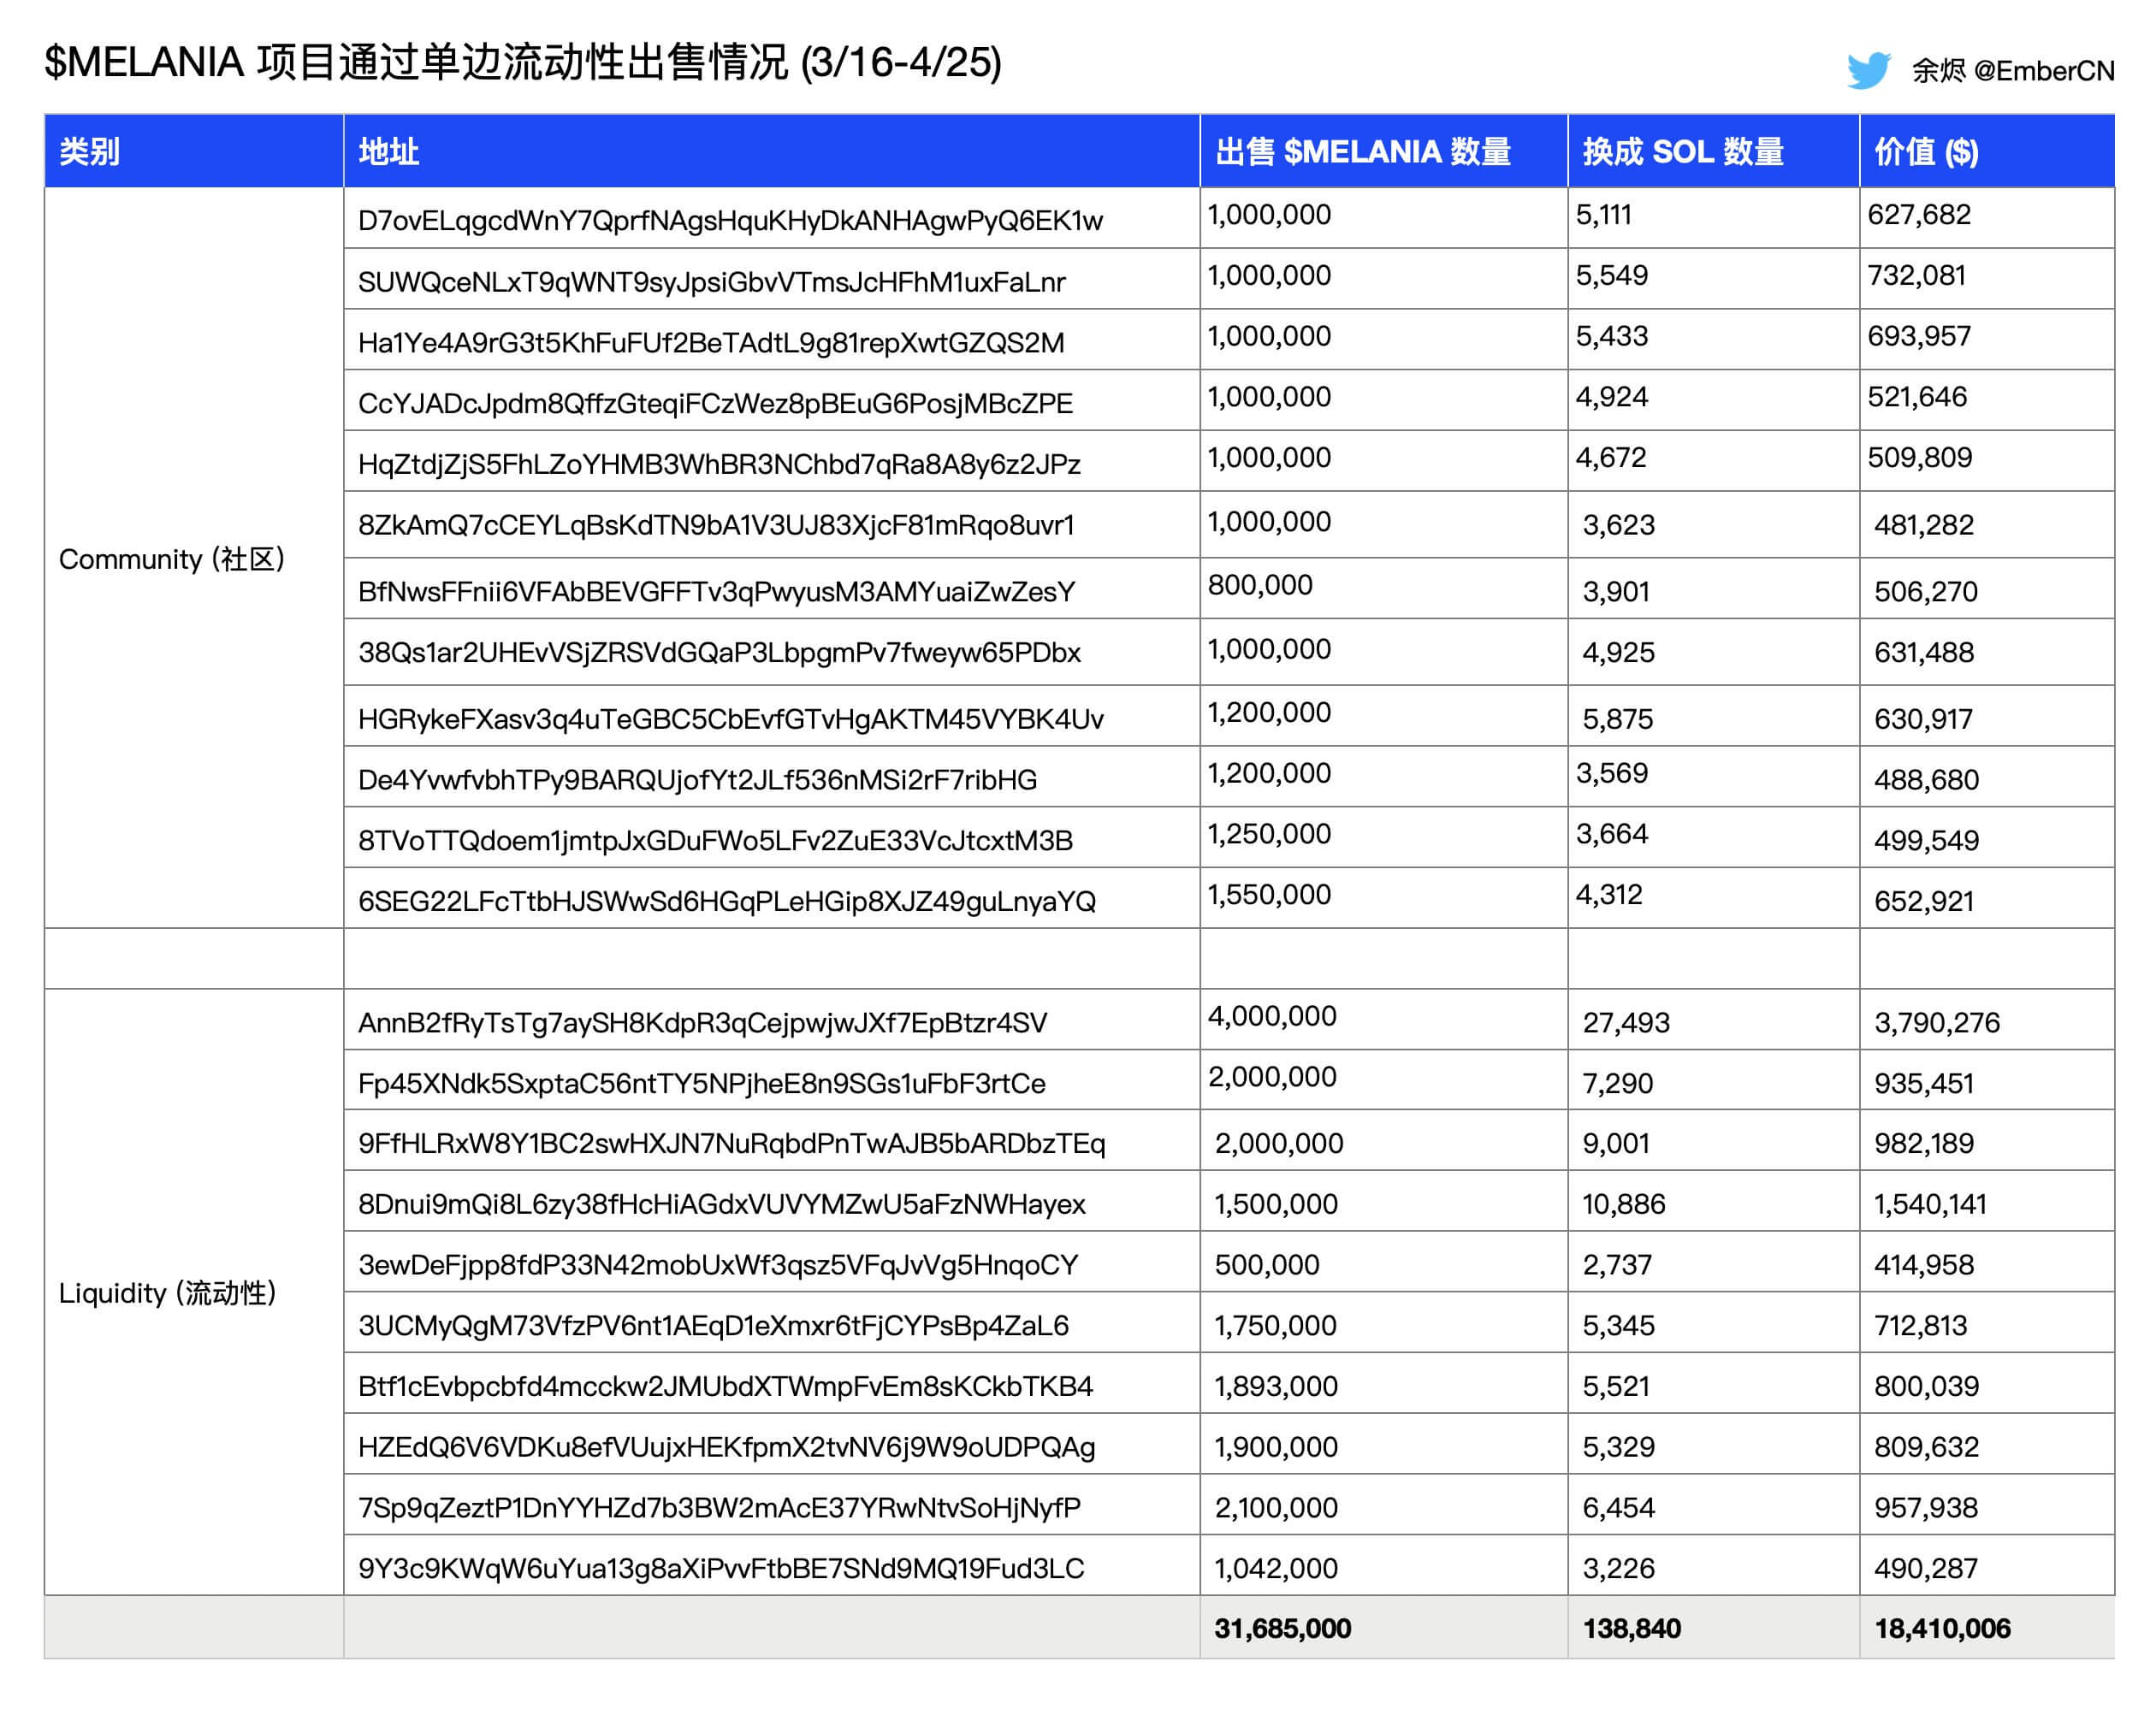Click address starting with 6SEG22LFcTtbHJSW
The height and width of the screenshot is (1709, 2156).
727,901
